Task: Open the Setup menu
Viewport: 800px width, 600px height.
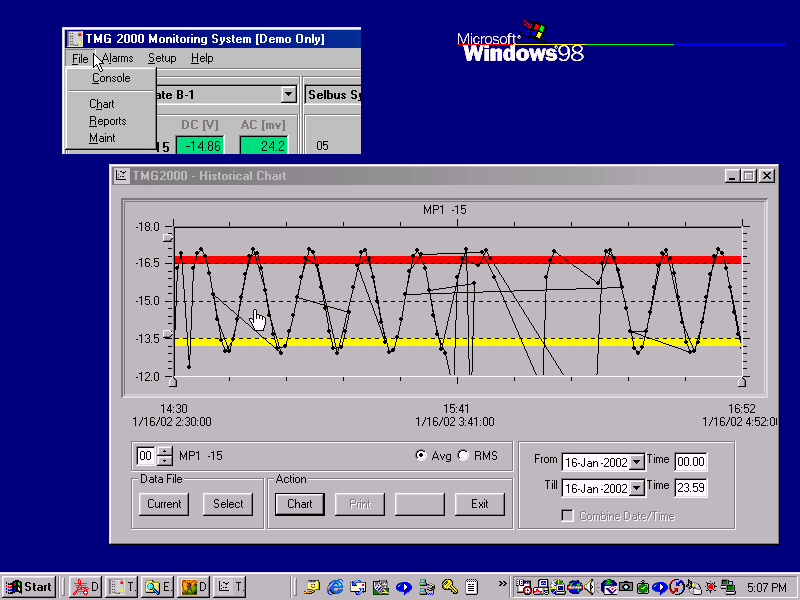Action: tap(162, 59)
